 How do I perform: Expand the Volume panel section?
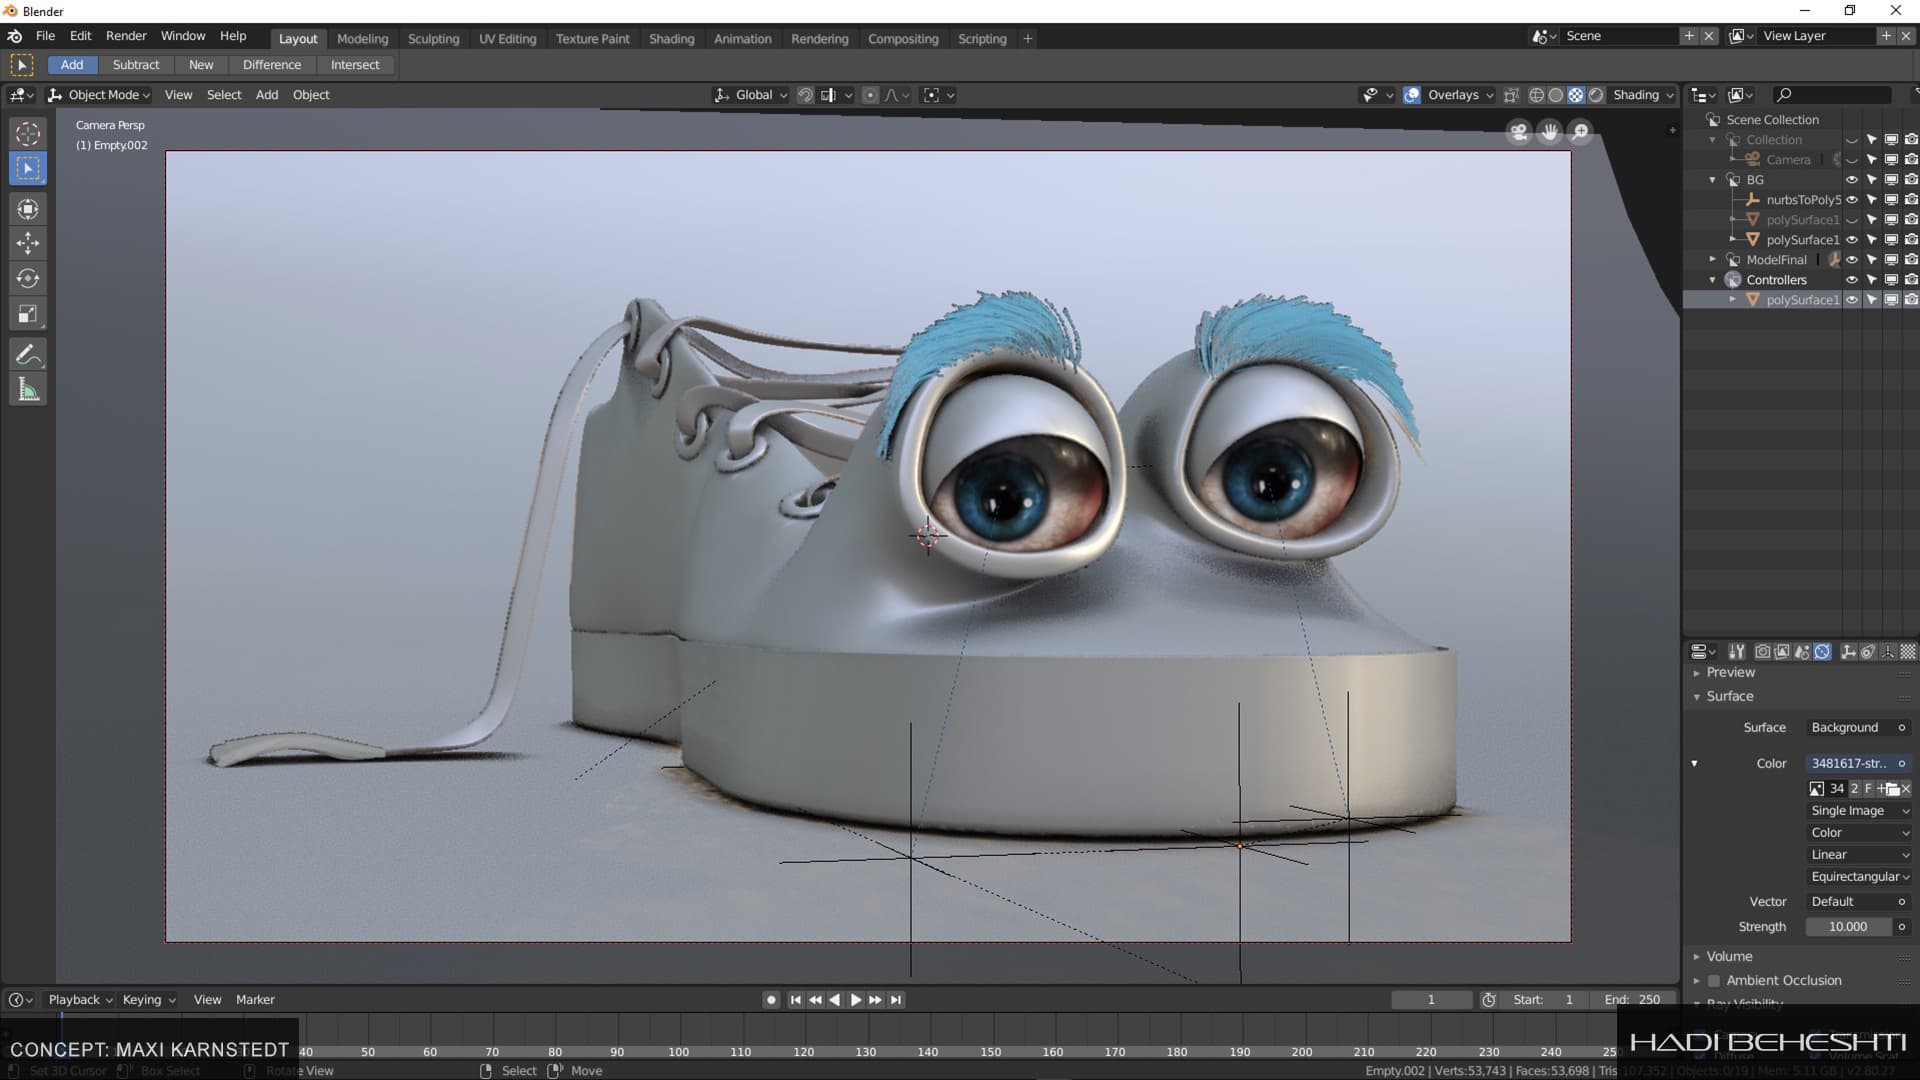(x=1729, y=957)
